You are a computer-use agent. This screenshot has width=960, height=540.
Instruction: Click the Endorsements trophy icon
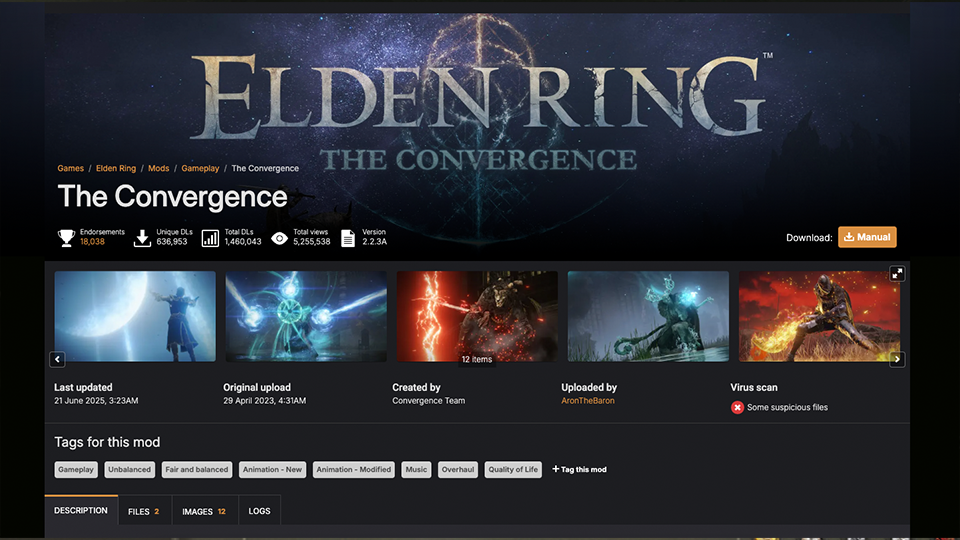66,238
